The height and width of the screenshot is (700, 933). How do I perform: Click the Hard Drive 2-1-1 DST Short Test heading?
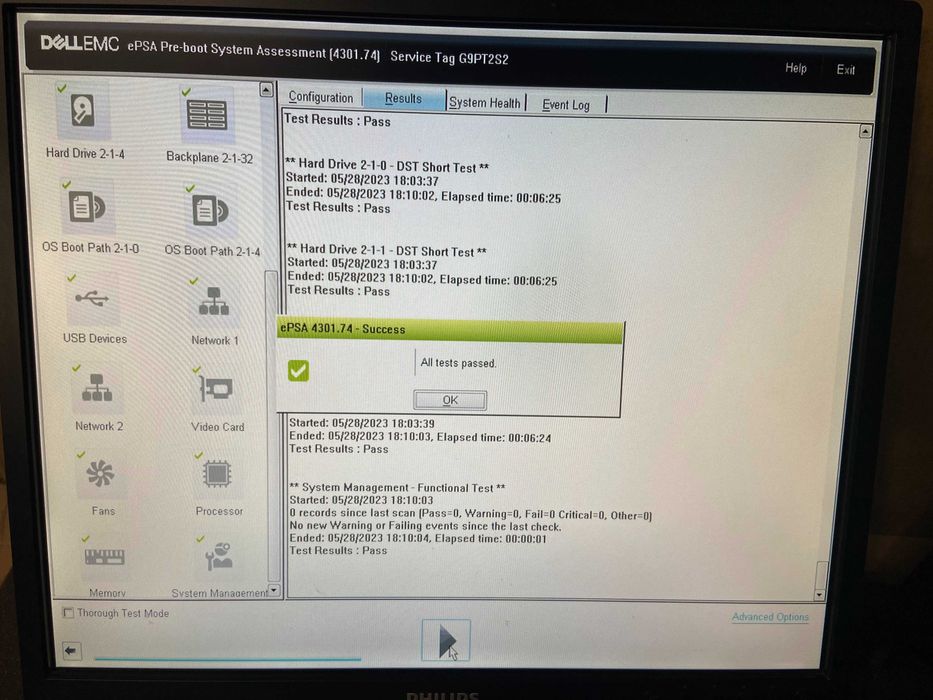tap(387, 250)
